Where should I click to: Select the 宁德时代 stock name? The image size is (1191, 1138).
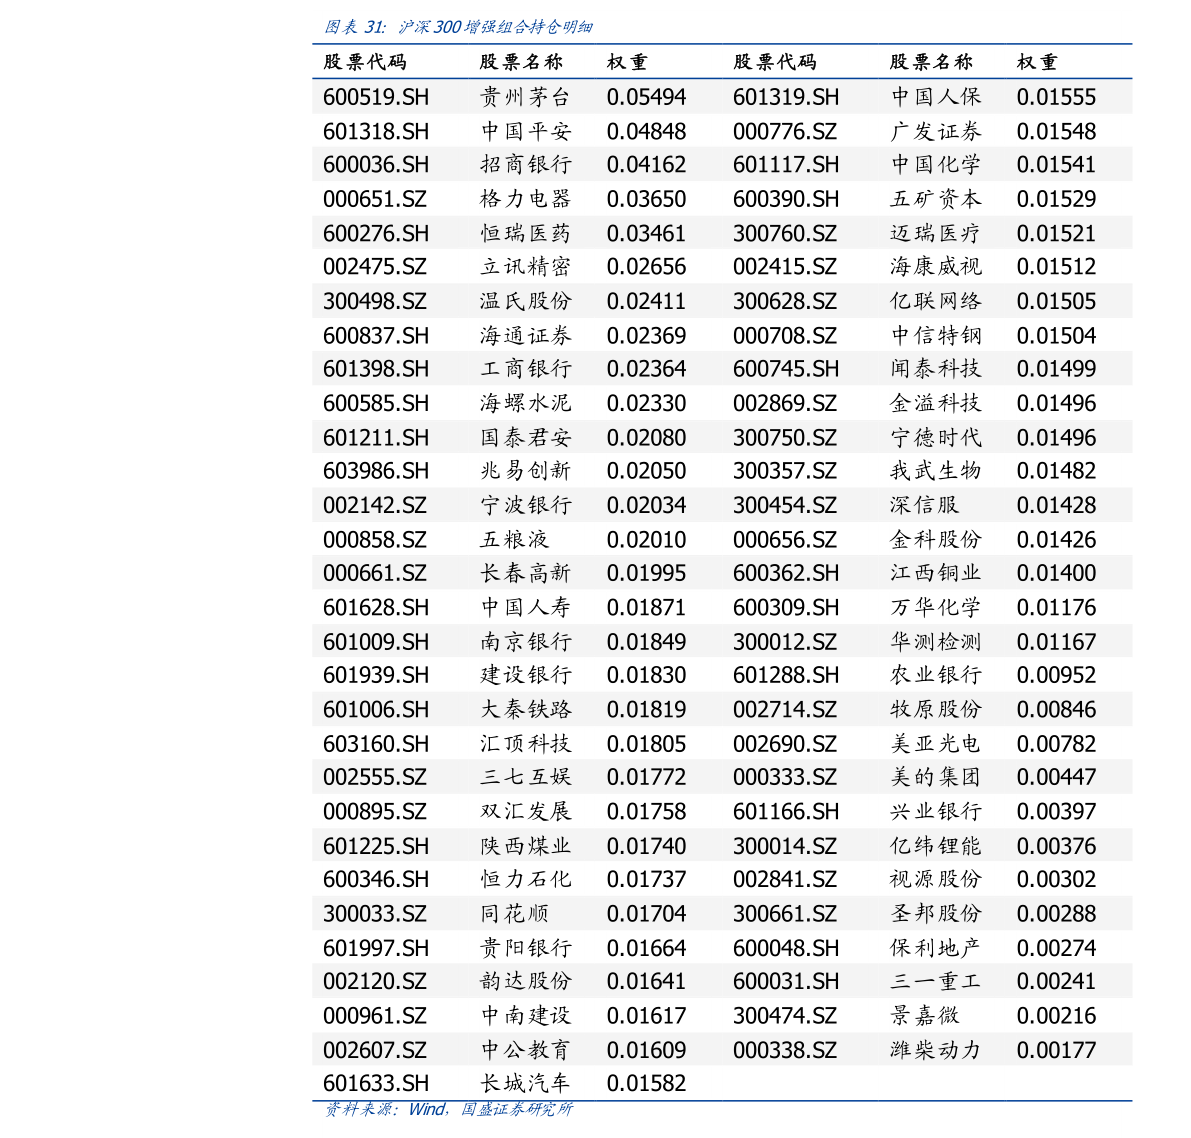[936, 437]
